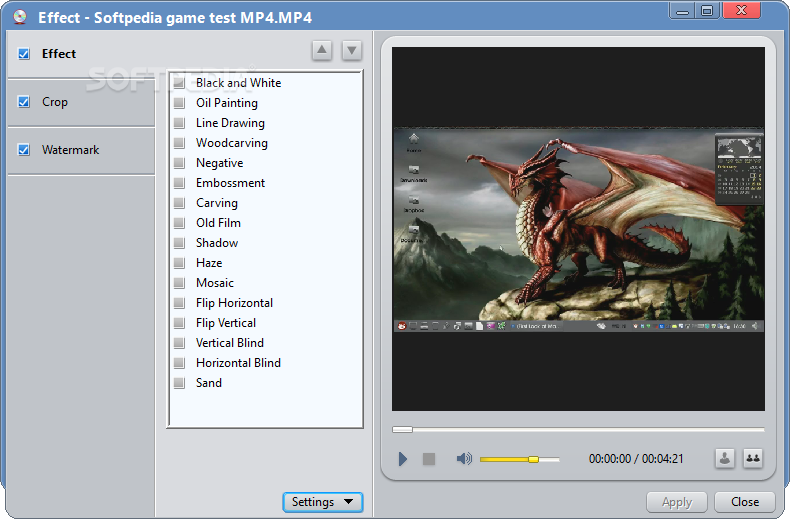Check the Mosaic effect box
This screenshot has width=790, height=519.
pos(179,283)
